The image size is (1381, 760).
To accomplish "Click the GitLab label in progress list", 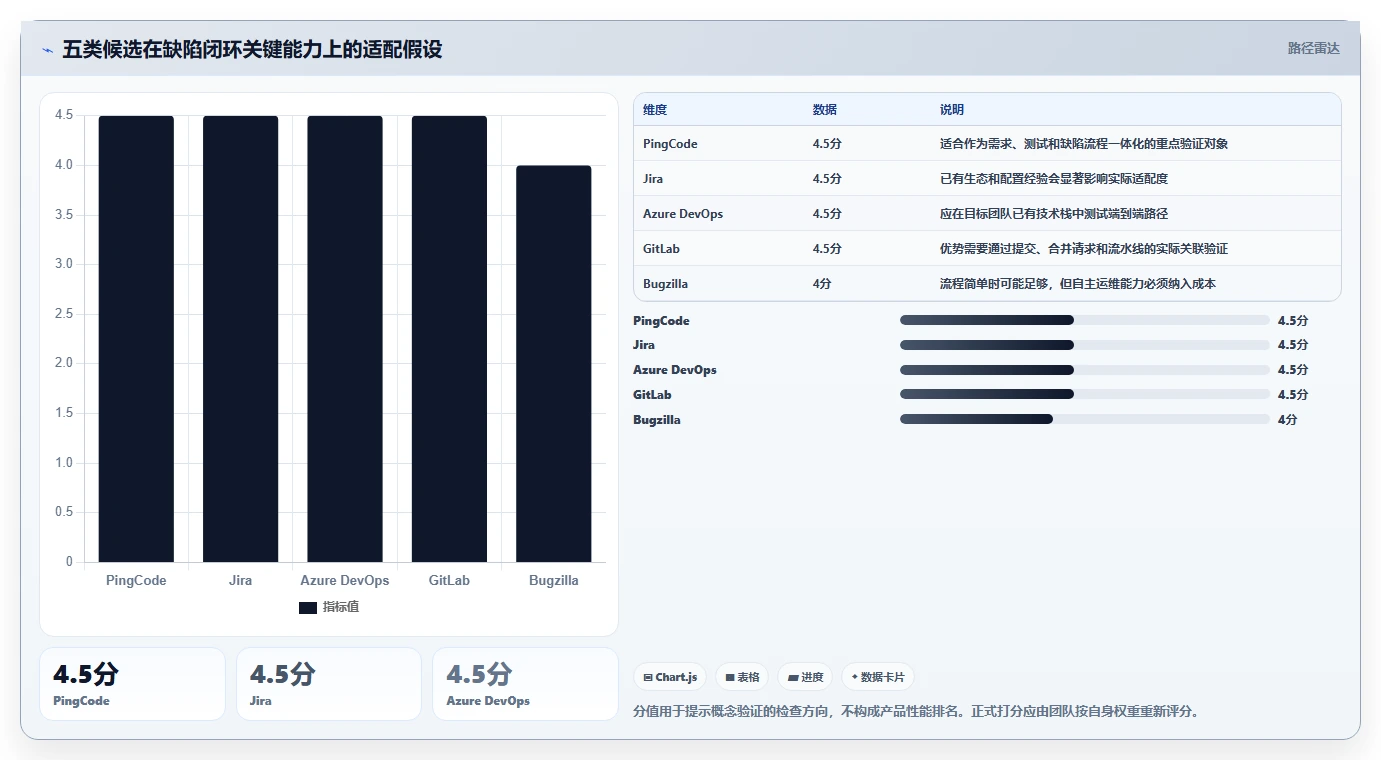I will 652,395.
